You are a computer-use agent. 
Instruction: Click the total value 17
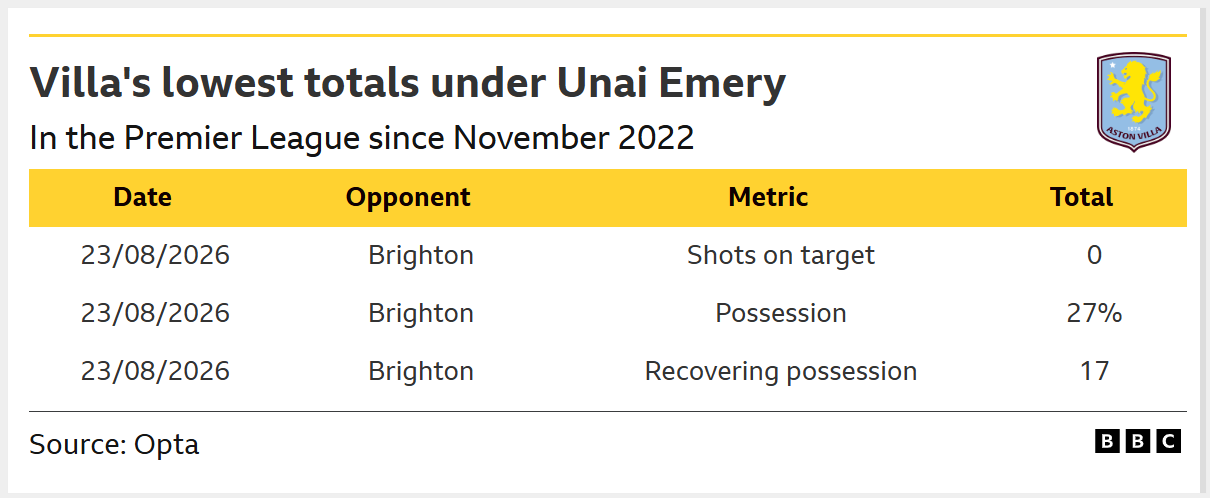[1095, 371]
